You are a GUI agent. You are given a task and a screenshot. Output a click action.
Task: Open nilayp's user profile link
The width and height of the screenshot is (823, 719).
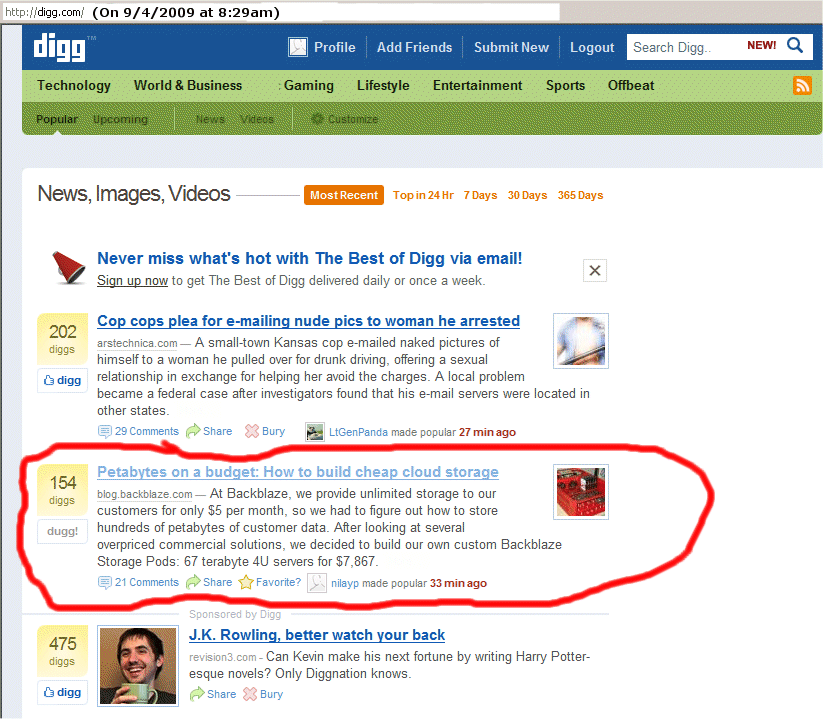tap(345, 583)
